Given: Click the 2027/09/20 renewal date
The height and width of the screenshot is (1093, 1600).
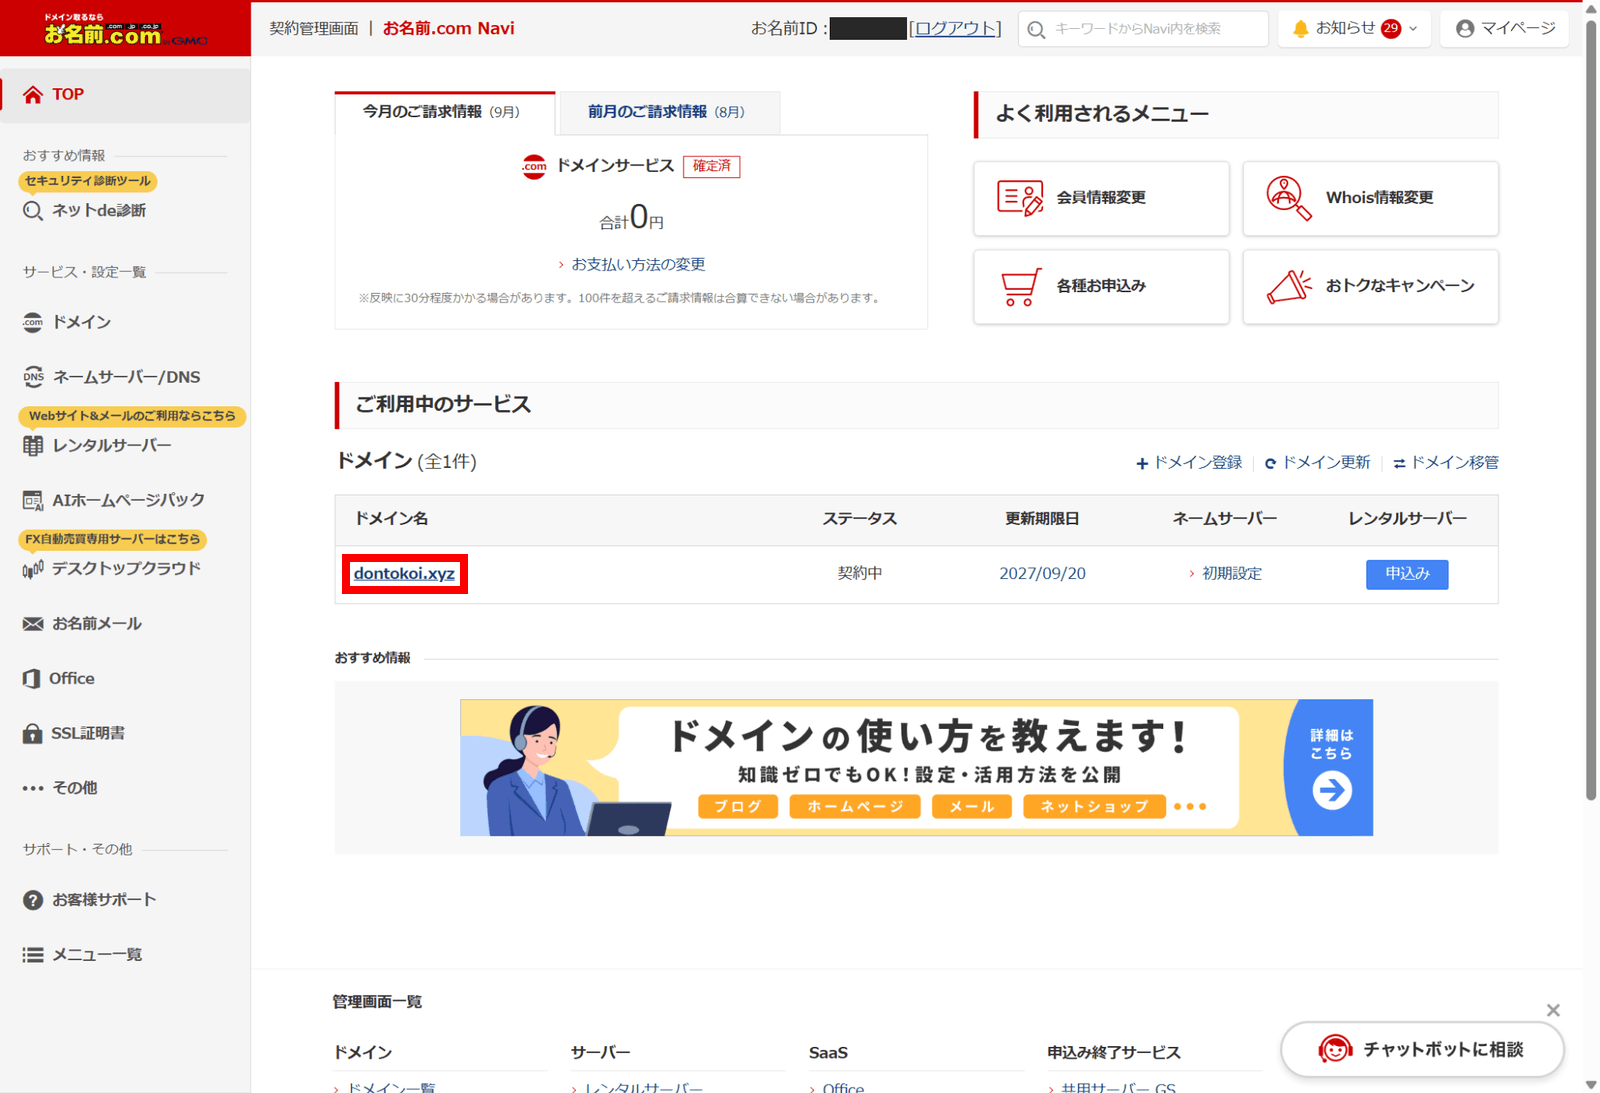Looking at the screenshot, I should click(1042, 574).
